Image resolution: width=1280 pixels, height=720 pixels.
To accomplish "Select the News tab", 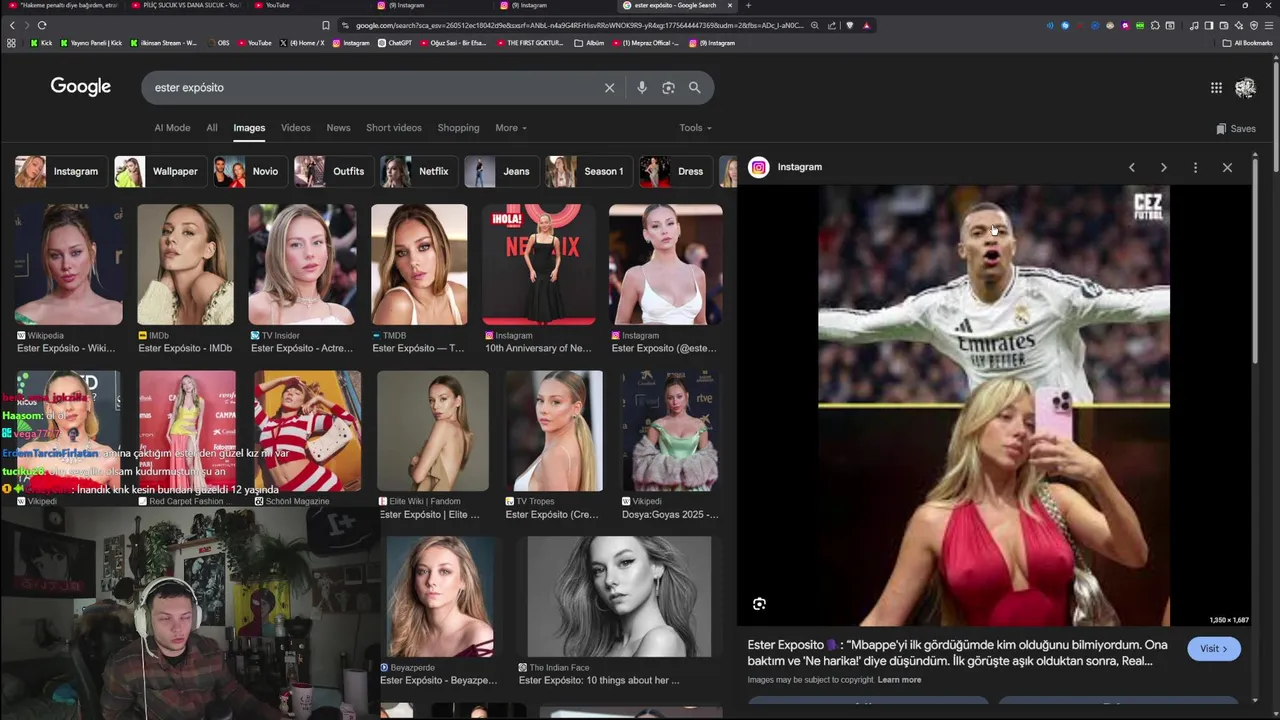I will (338, 128).
